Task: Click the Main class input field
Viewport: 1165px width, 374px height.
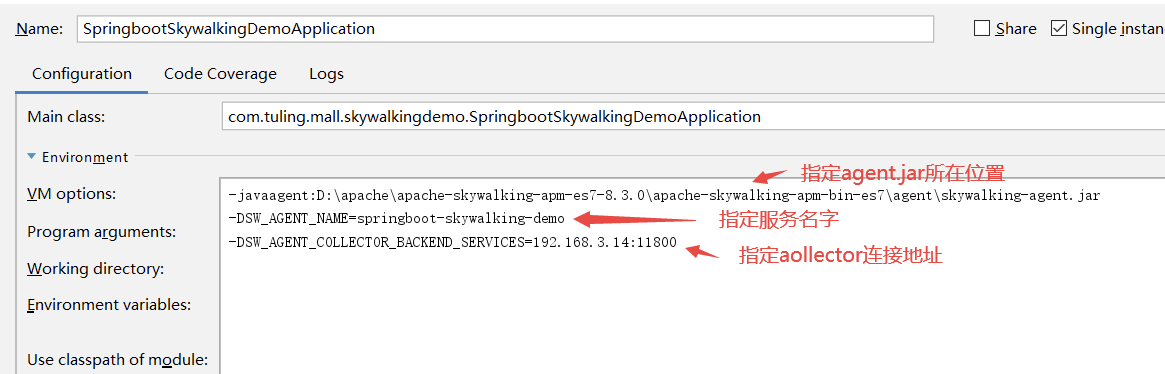Action: point(692,117)
